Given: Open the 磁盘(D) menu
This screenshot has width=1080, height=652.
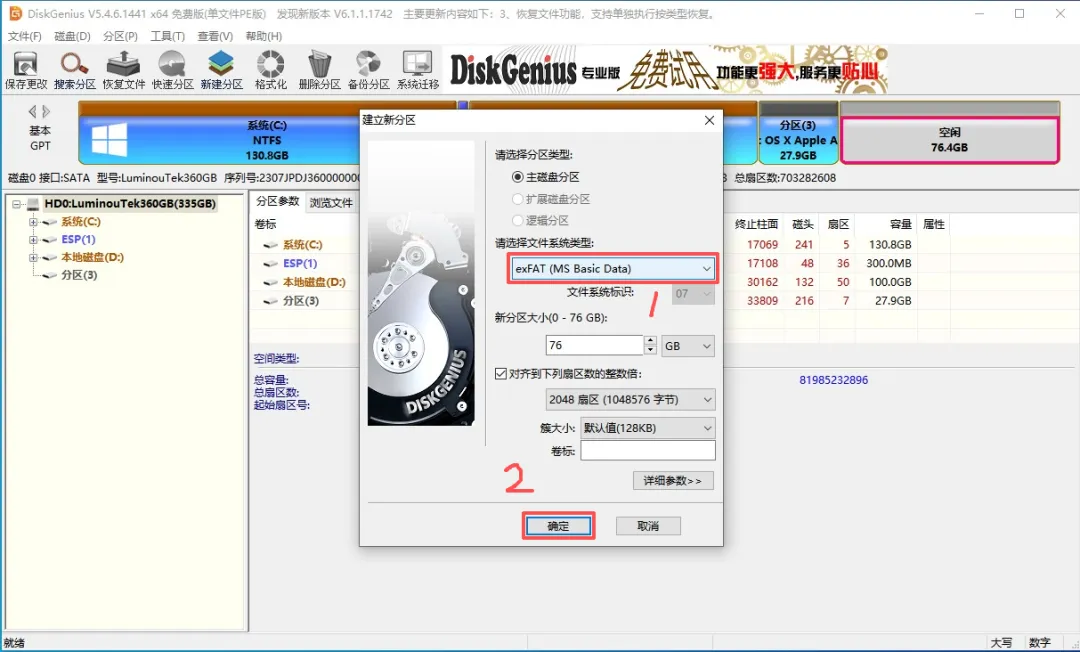Looking at the screenshot, I should pos(72,36).
